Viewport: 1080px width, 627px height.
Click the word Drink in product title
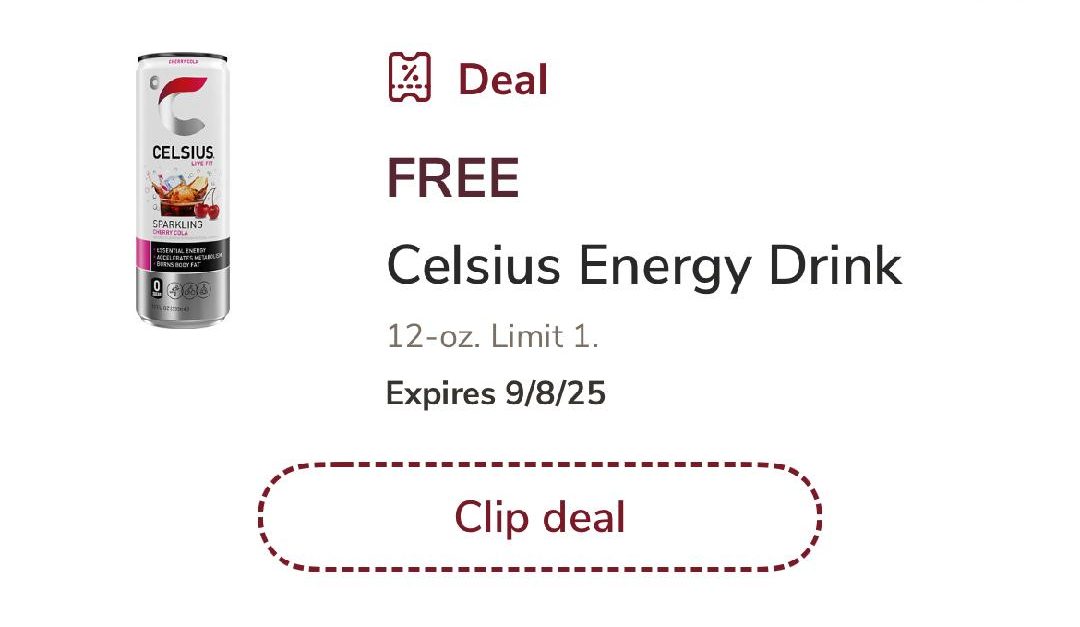(835, 265)
